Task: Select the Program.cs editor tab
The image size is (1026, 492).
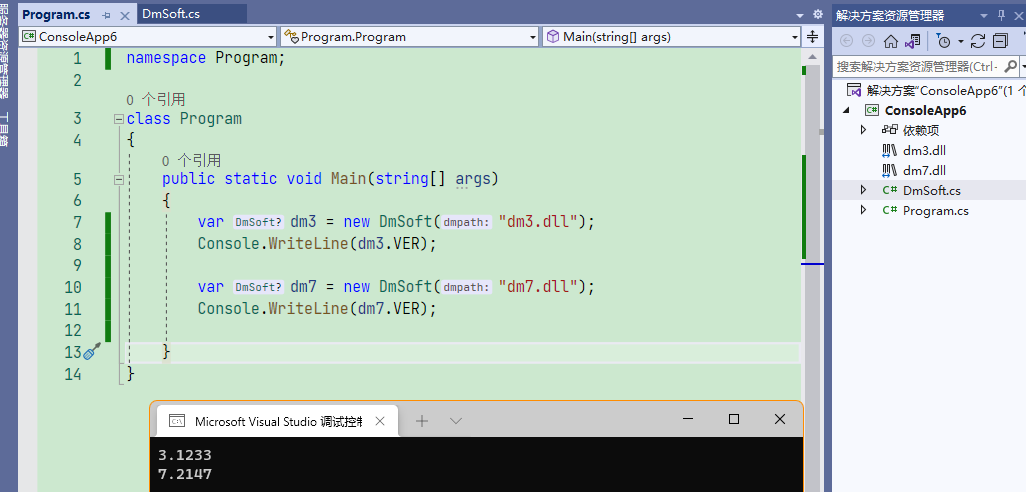Action: point(56,14)
